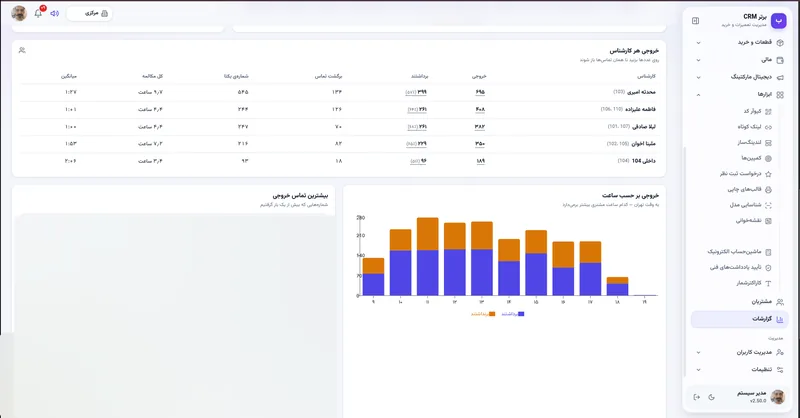Open محدثه امیری outgoing count ۶۹۵
The width and height of the screenshot is (800, 418).
(x=480, y=92)
